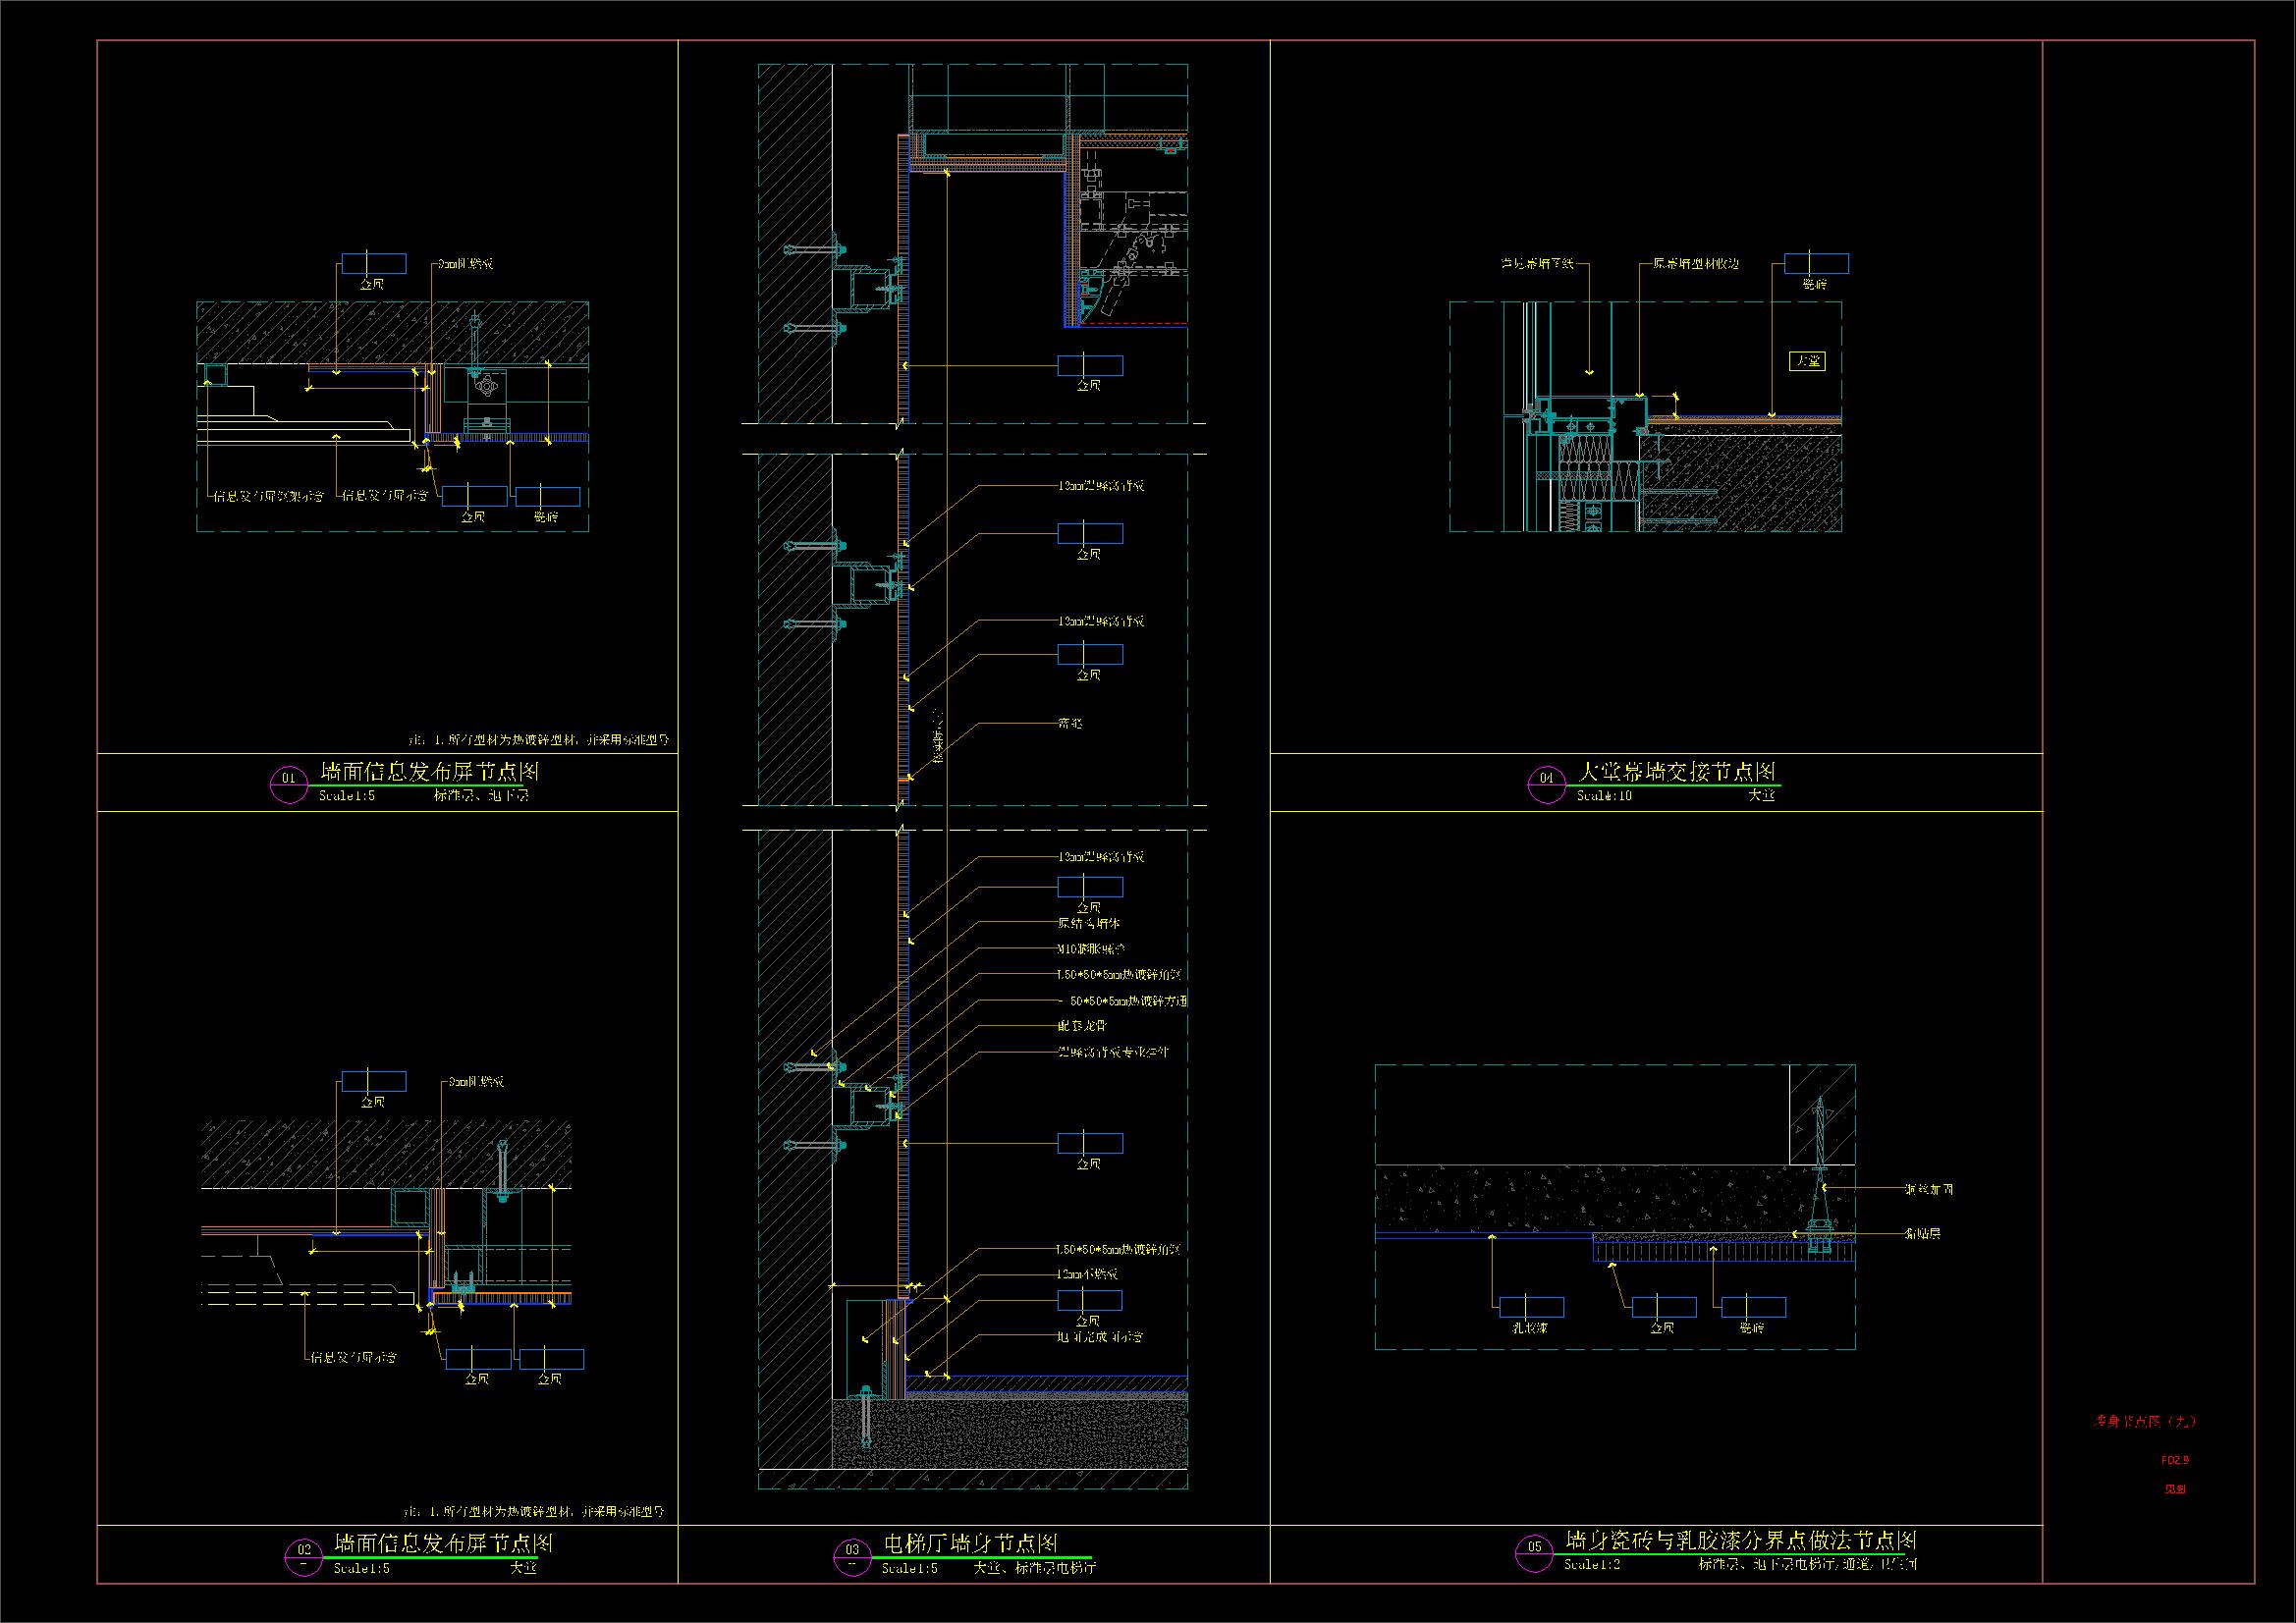2296x1623 pixels.
Task: Click the 'M10' expansion bolt annotation
Action: point(1091,948)
